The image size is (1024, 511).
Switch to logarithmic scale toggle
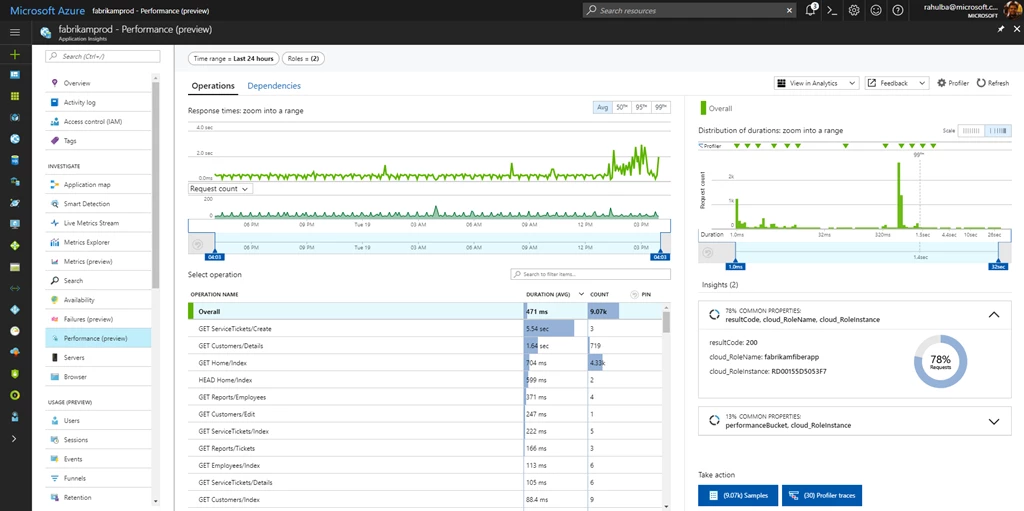coord(997,131)
